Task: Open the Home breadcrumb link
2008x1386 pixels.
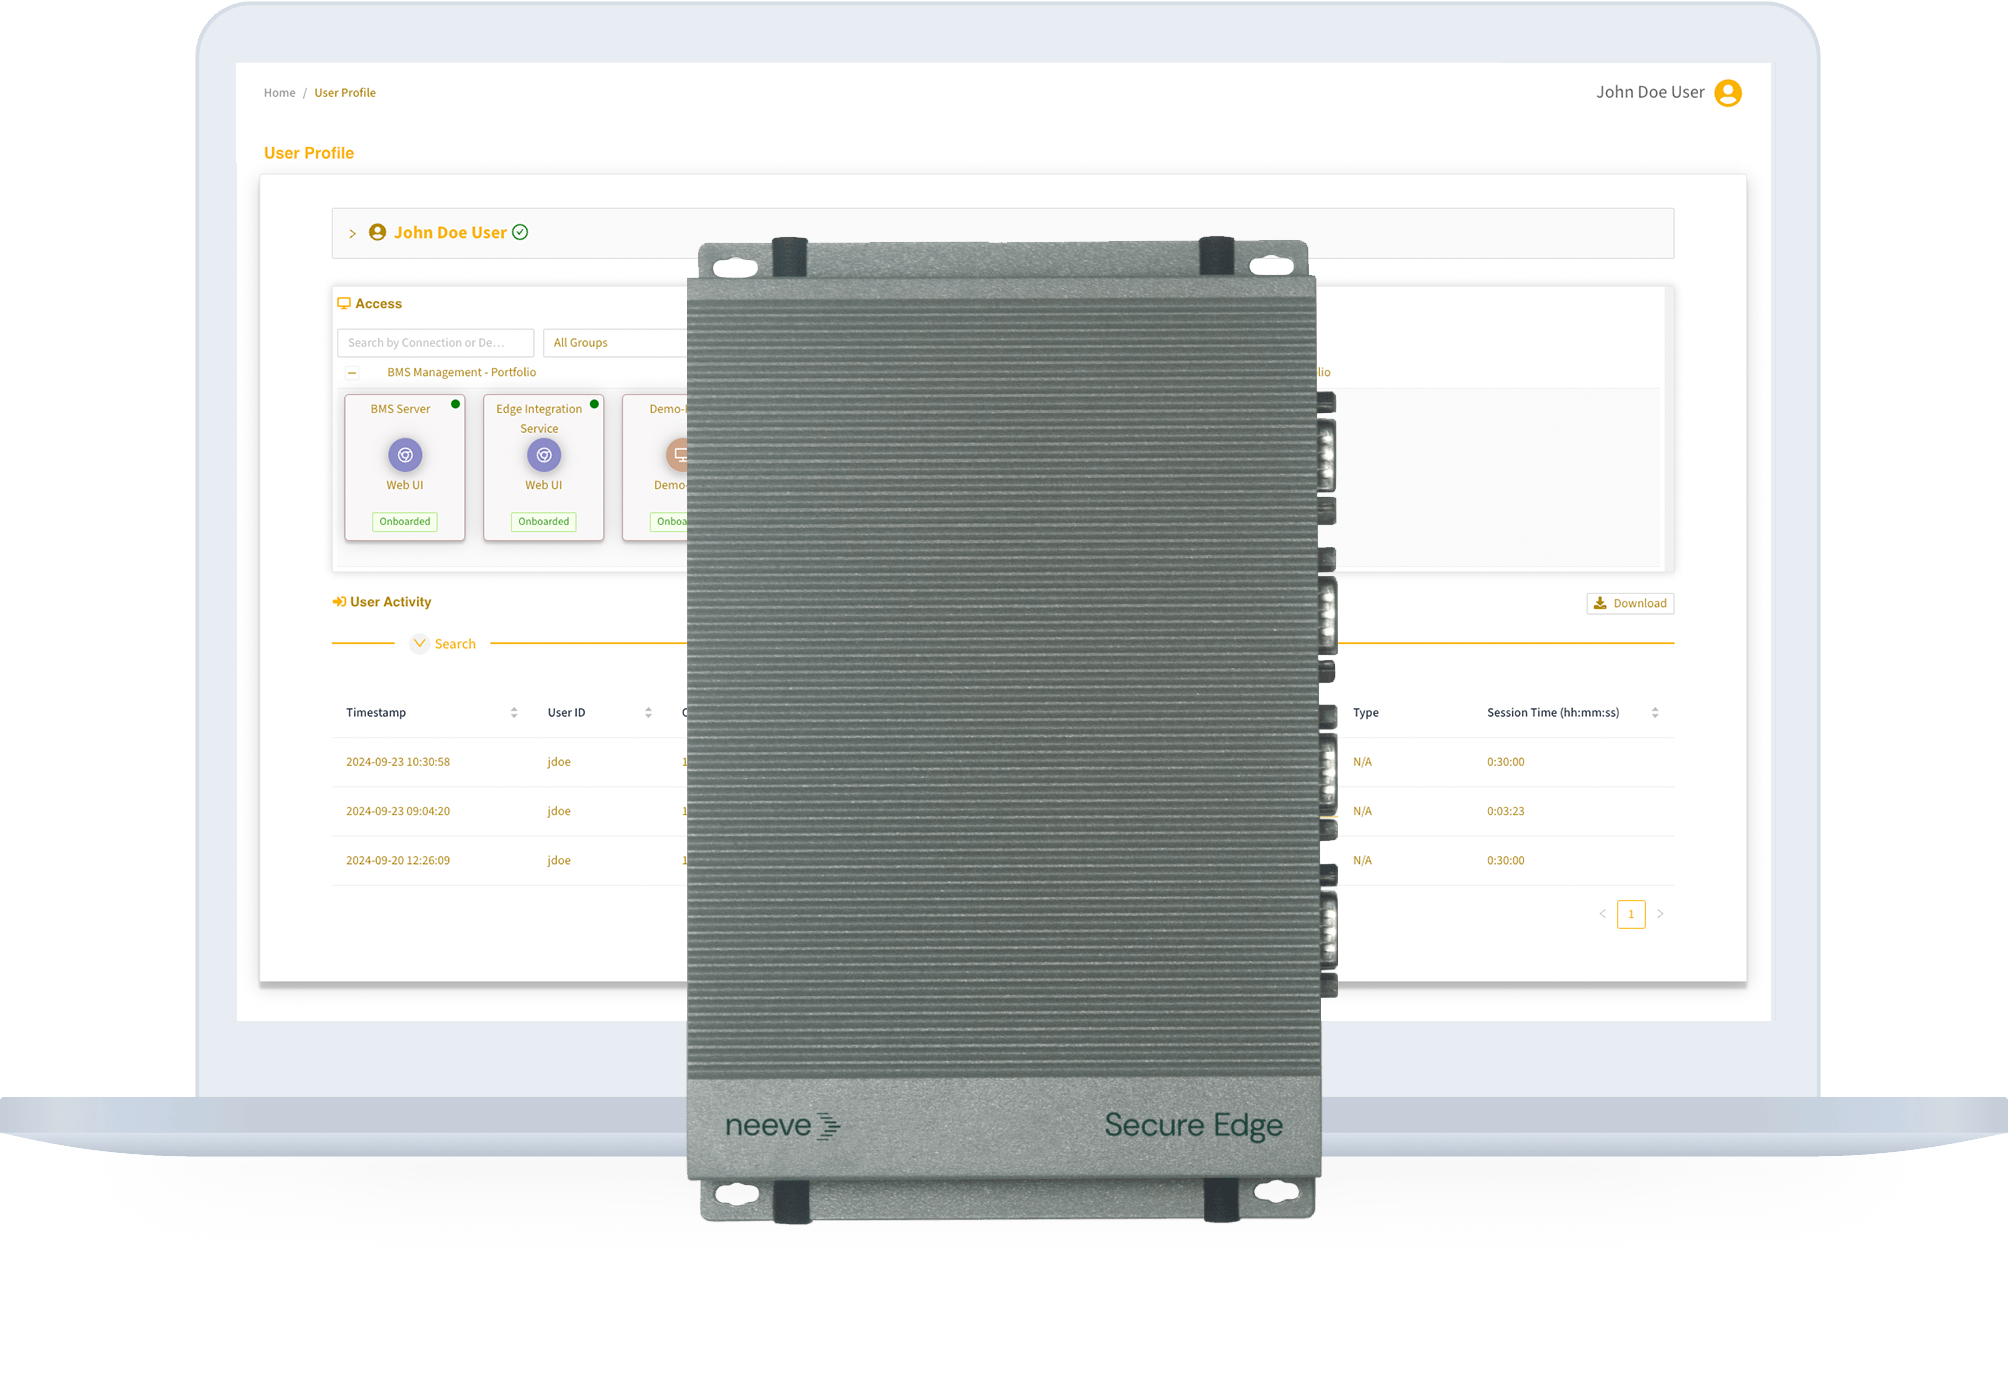Action: (x=279, y=93)
